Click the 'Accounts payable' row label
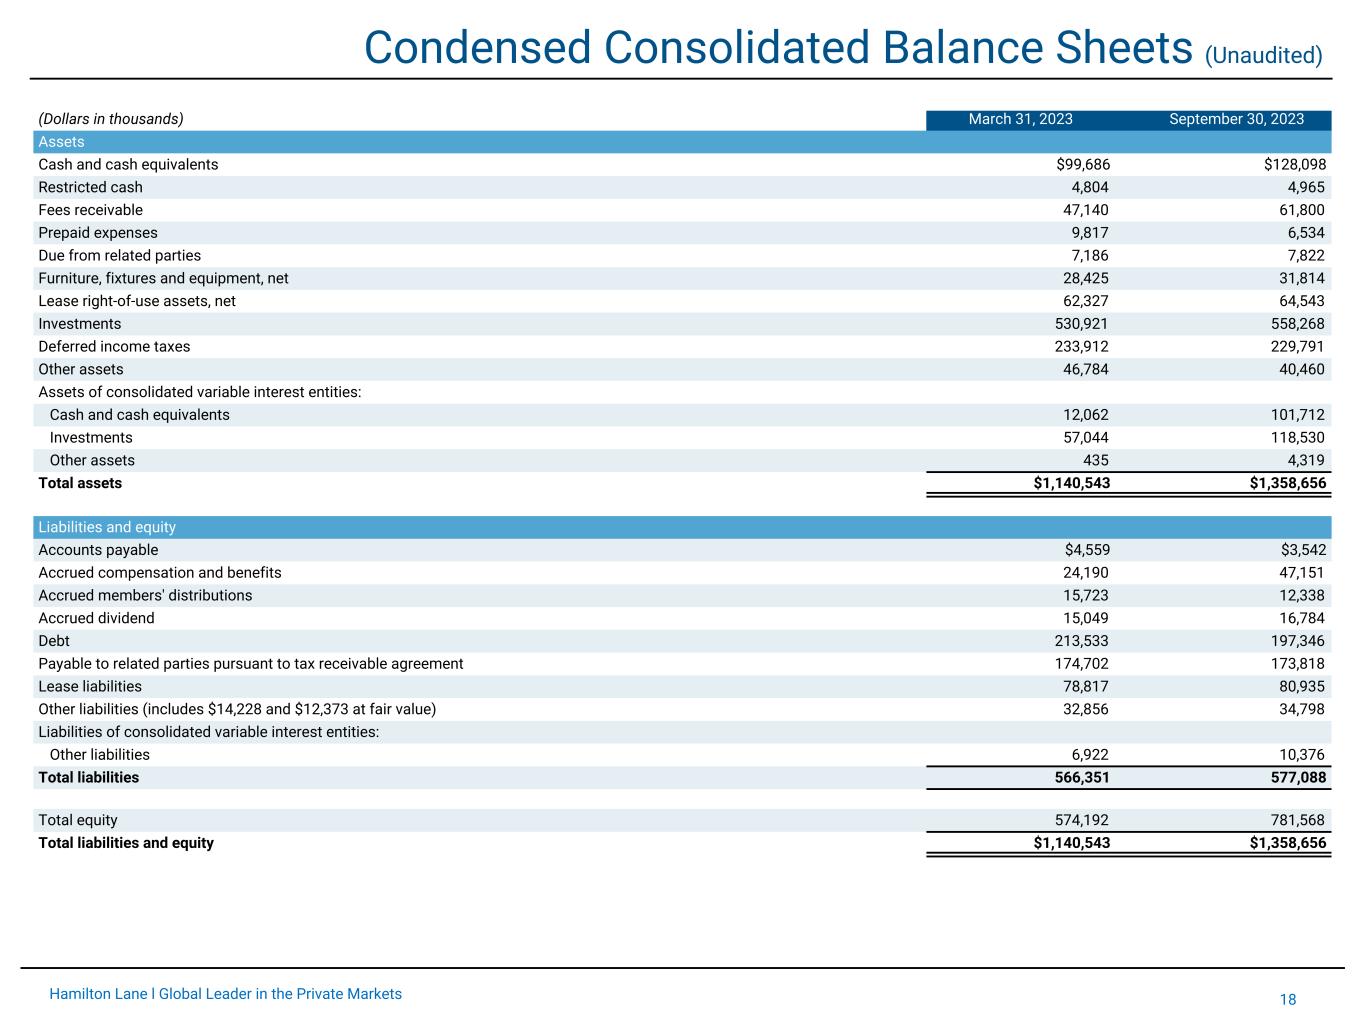 (x=98, y=550)
